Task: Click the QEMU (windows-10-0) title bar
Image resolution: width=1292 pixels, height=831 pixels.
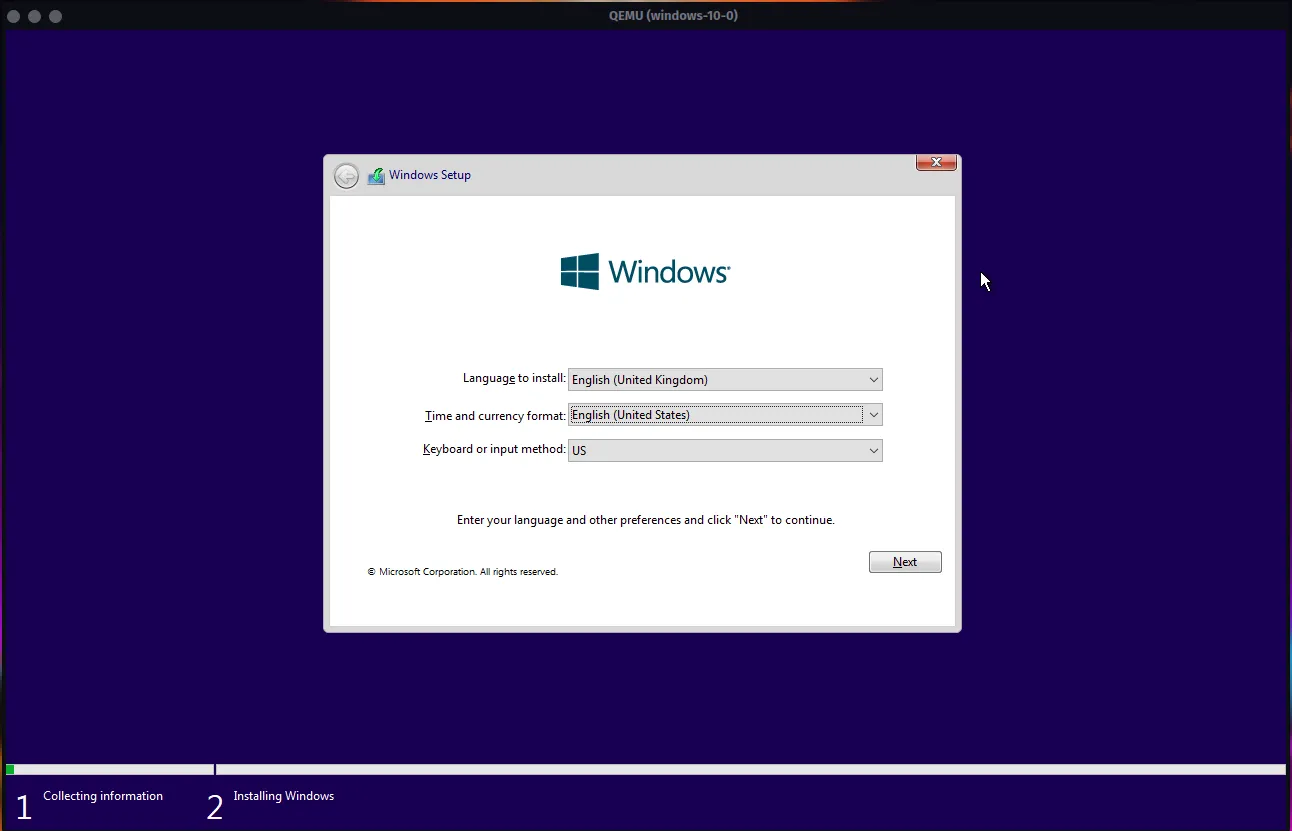Action: [x=672, y=15]
